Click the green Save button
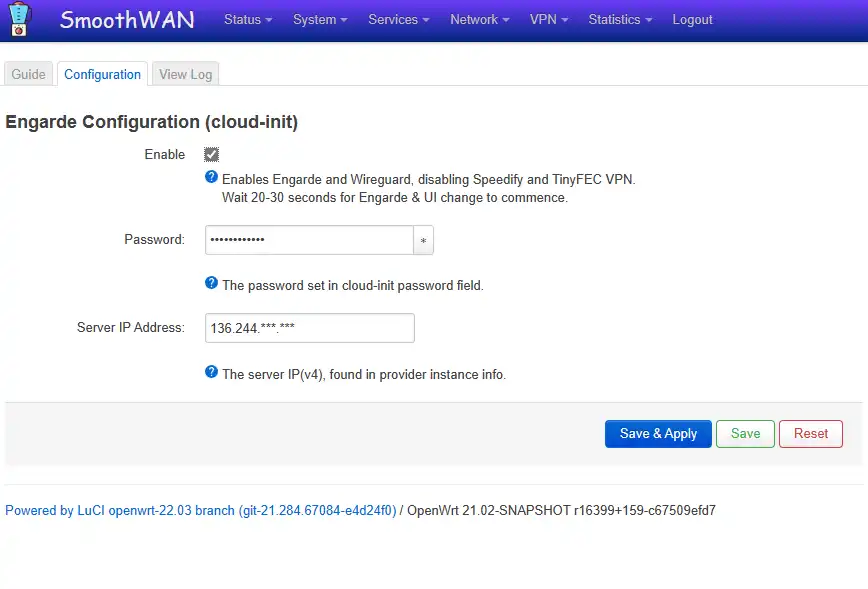Image resolution: width=868 pixels, height=589 pixels. 745,433
